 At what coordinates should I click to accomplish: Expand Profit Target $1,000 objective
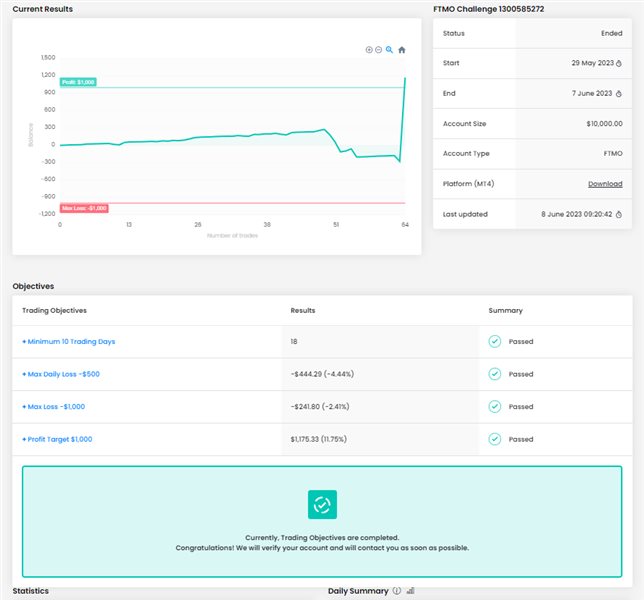tap(57, 439)
